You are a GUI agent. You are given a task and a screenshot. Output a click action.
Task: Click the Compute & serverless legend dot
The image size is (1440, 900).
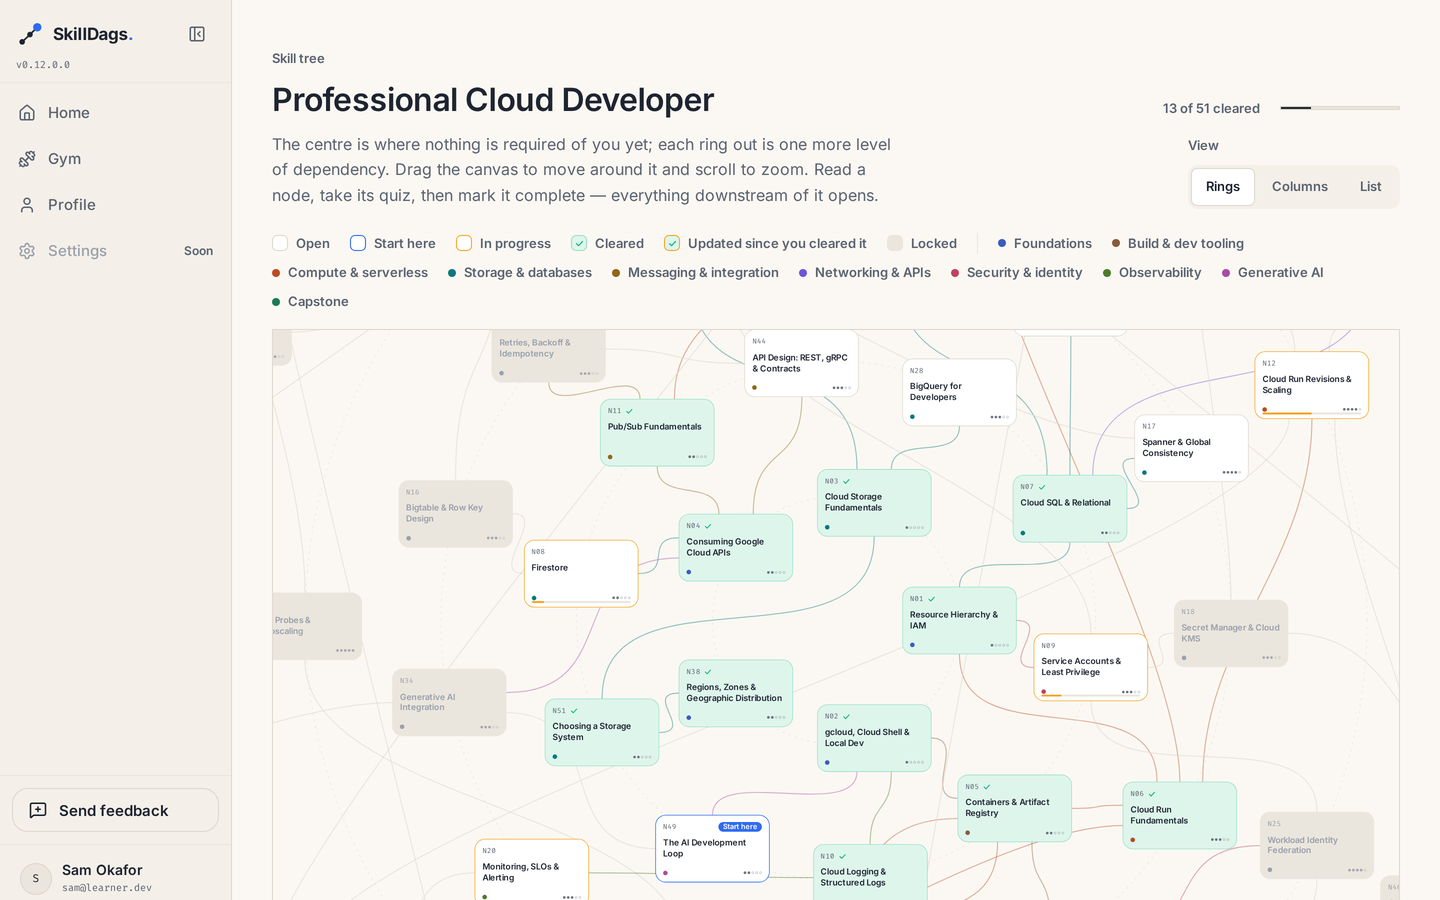pyautogui.click(x=276, y=272)
